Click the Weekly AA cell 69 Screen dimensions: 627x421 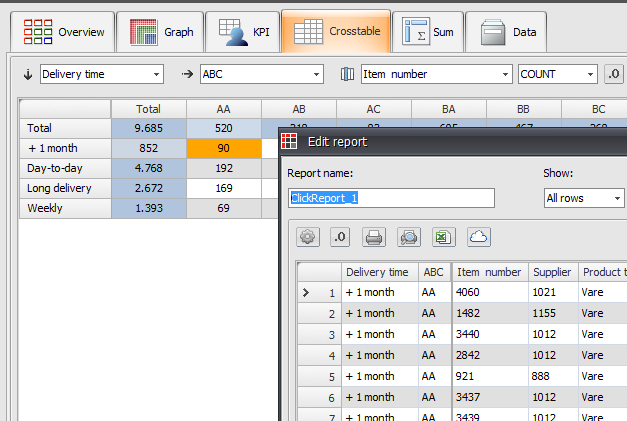[x=224, y=208]
